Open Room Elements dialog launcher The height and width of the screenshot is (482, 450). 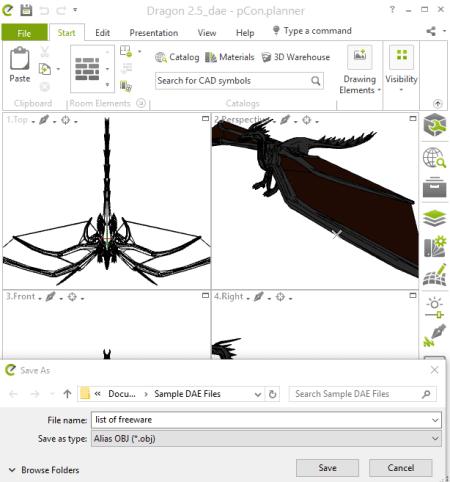click(141, 103)
